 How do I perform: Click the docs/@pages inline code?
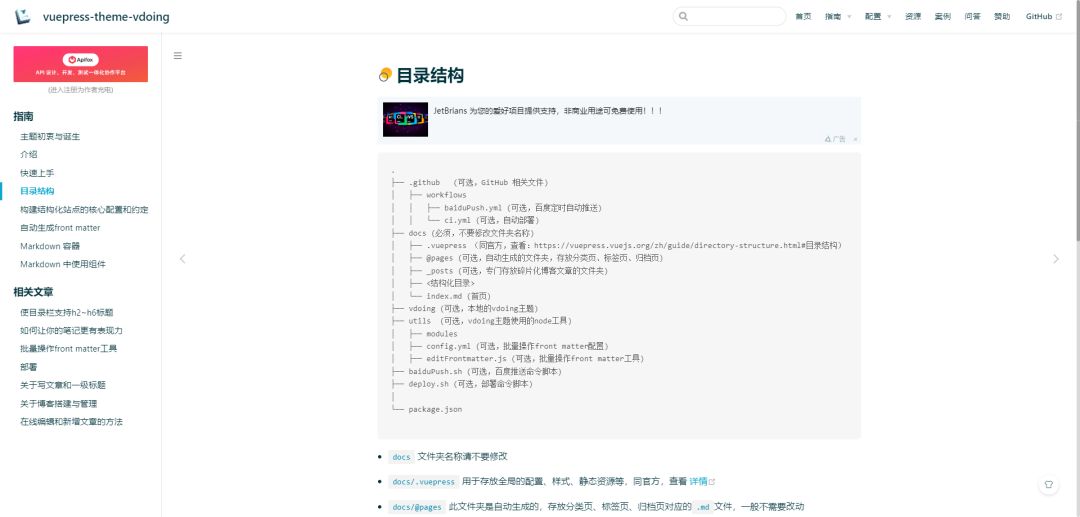pyautogui.click(x=417, y=507)
